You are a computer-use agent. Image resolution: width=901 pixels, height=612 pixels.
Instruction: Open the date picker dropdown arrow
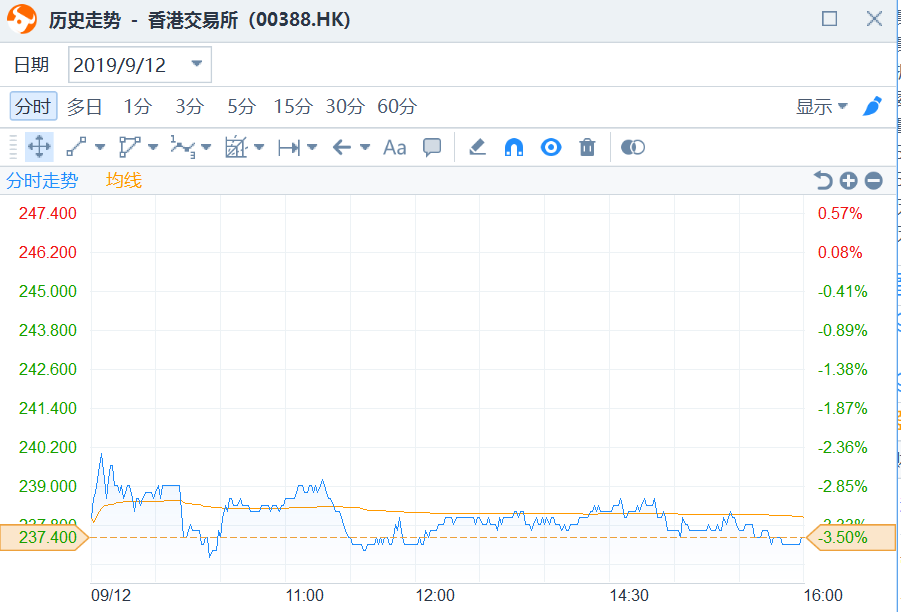coord(197,64)
